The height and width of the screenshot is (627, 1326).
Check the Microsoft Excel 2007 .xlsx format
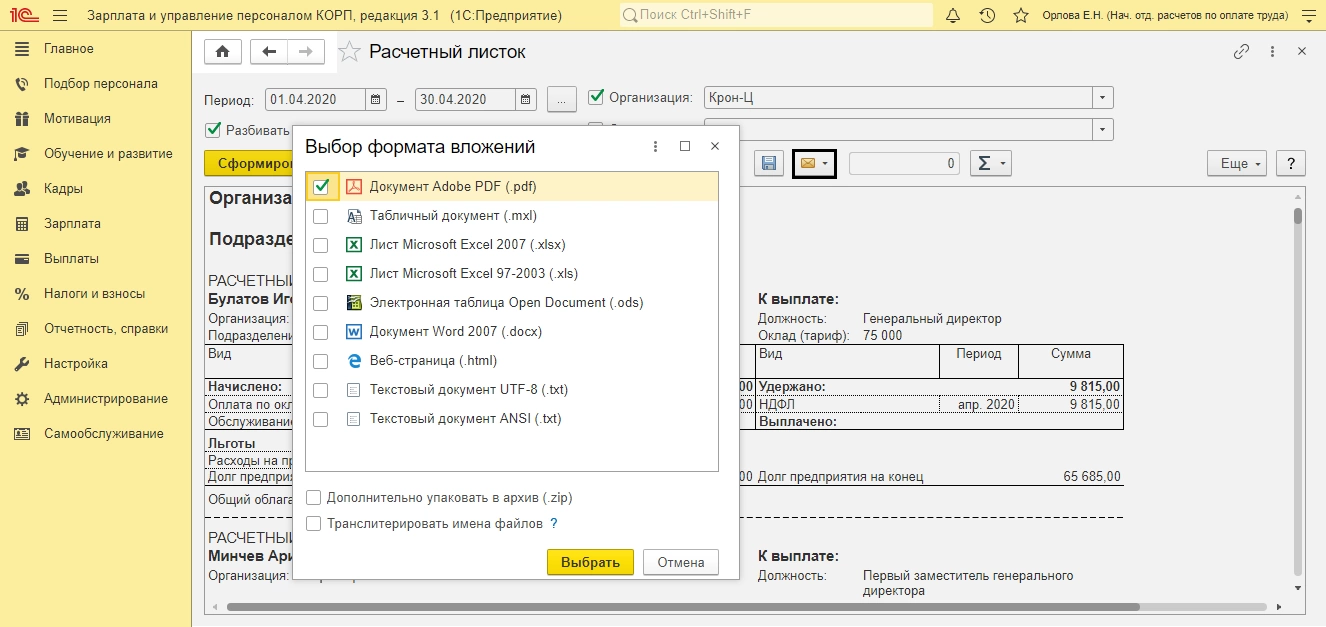tap(321, 245)
